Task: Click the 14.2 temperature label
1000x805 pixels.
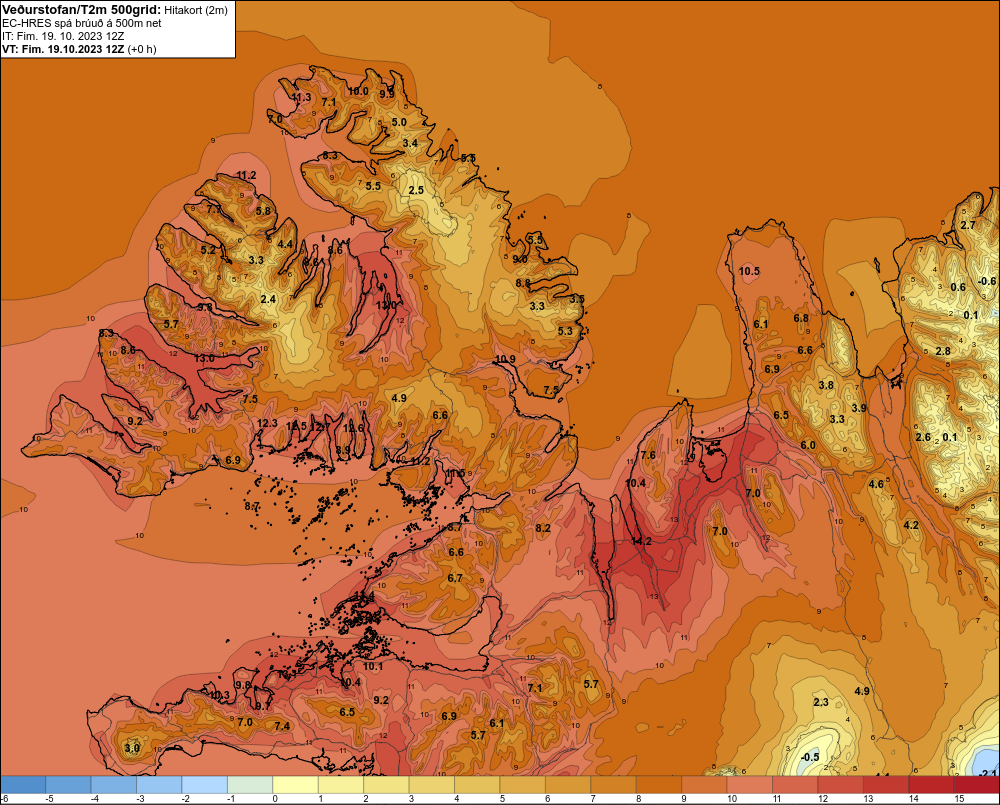Action: tap(642, 541)
